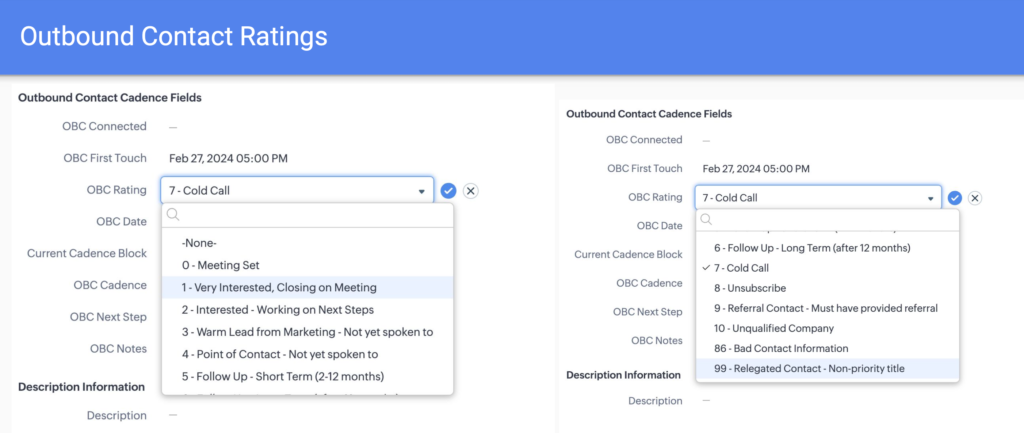
Task: Choose 6 - Follow Up - Long Term
Action: tap(812, 247)
